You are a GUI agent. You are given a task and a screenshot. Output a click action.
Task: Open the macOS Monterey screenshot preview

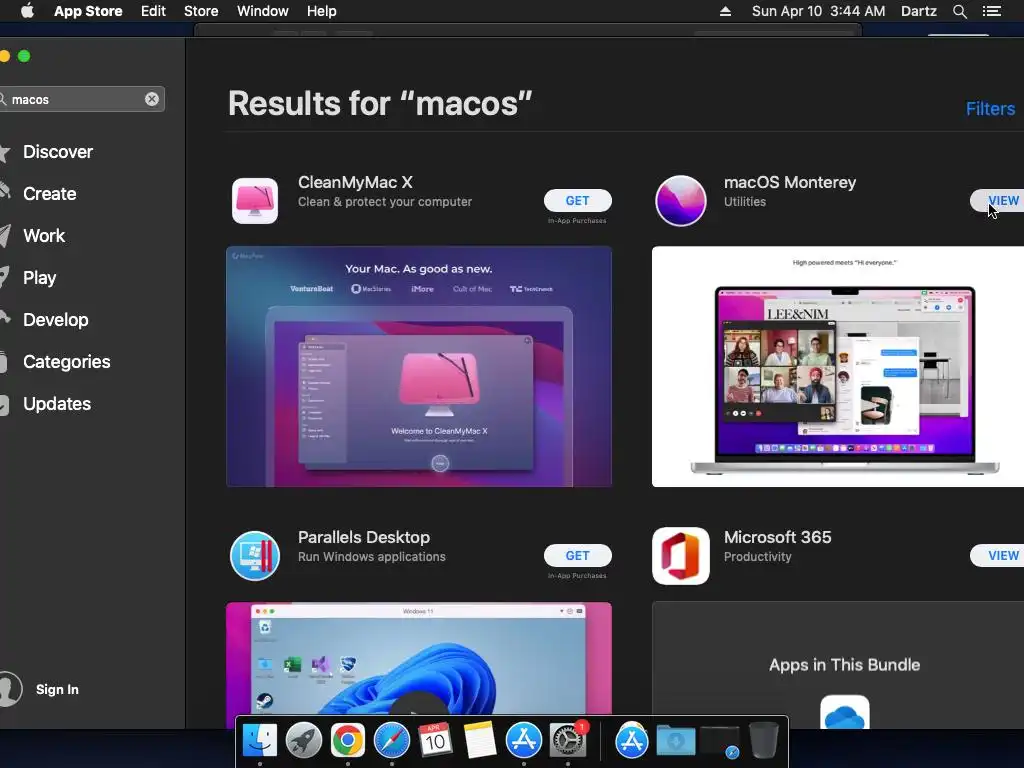click(x=838, y=366)
